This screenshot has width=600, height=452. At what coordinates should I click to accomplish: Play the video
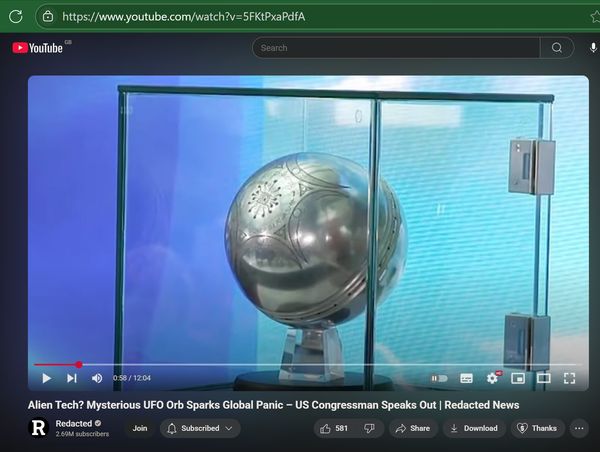pos(46,378)
